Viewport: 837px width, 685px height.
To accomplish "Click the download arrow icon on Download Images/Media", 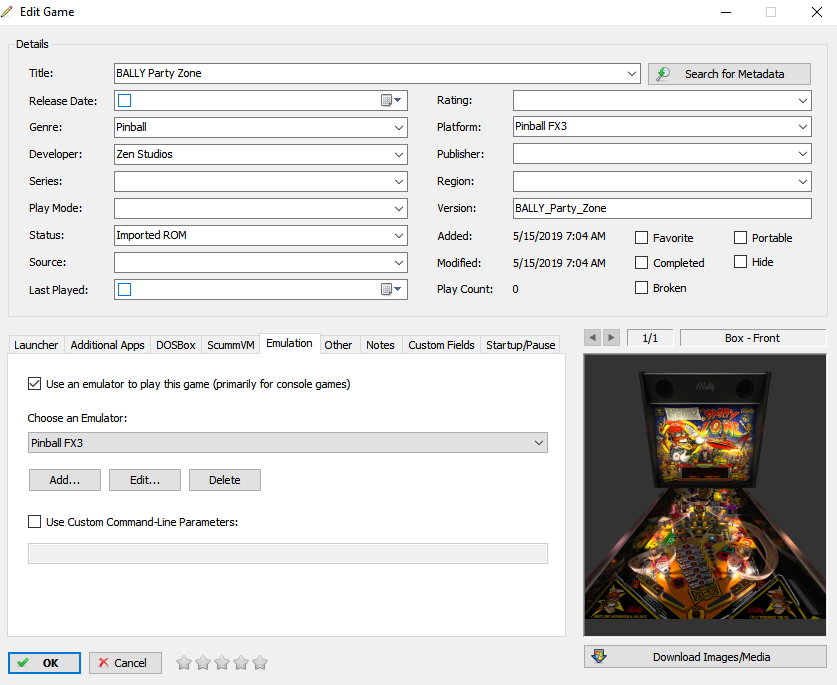I will click(599, 656).
